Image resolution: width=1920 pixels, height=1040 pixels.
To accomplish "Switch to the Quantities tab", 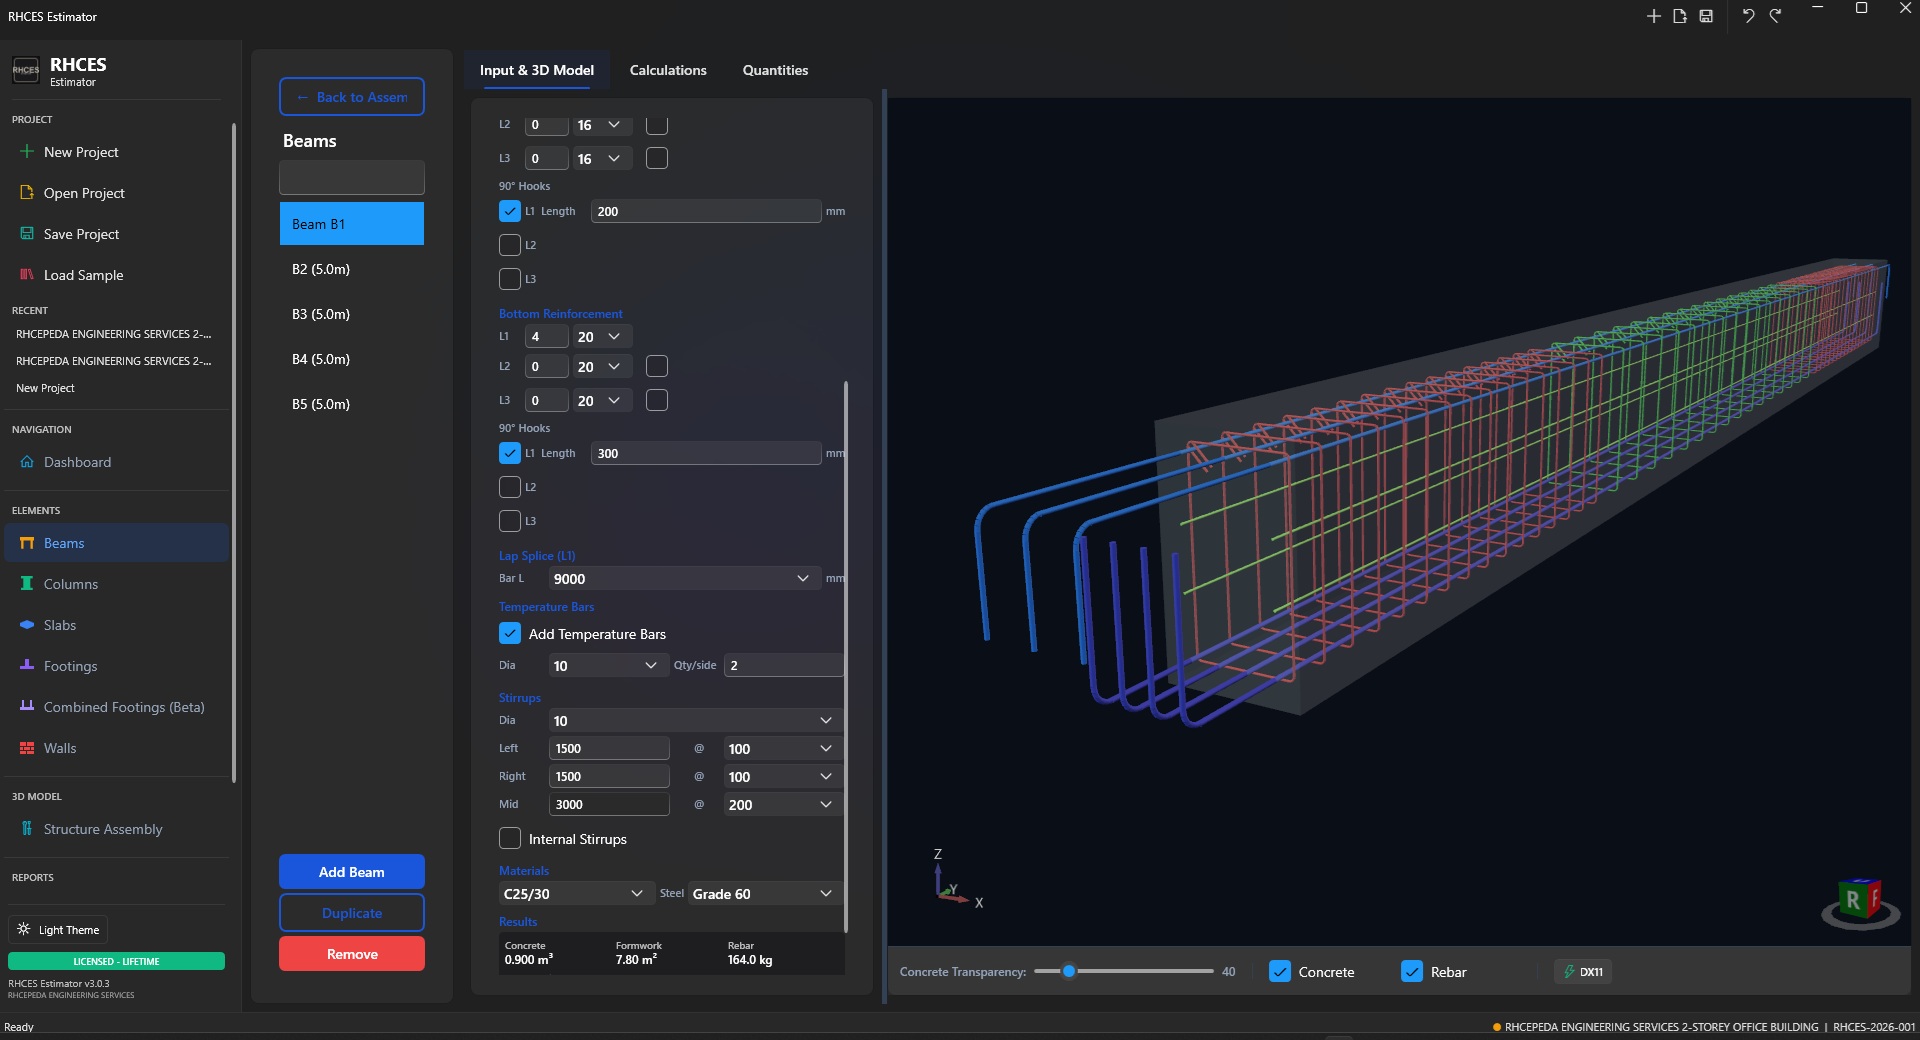I will (775, 70).
